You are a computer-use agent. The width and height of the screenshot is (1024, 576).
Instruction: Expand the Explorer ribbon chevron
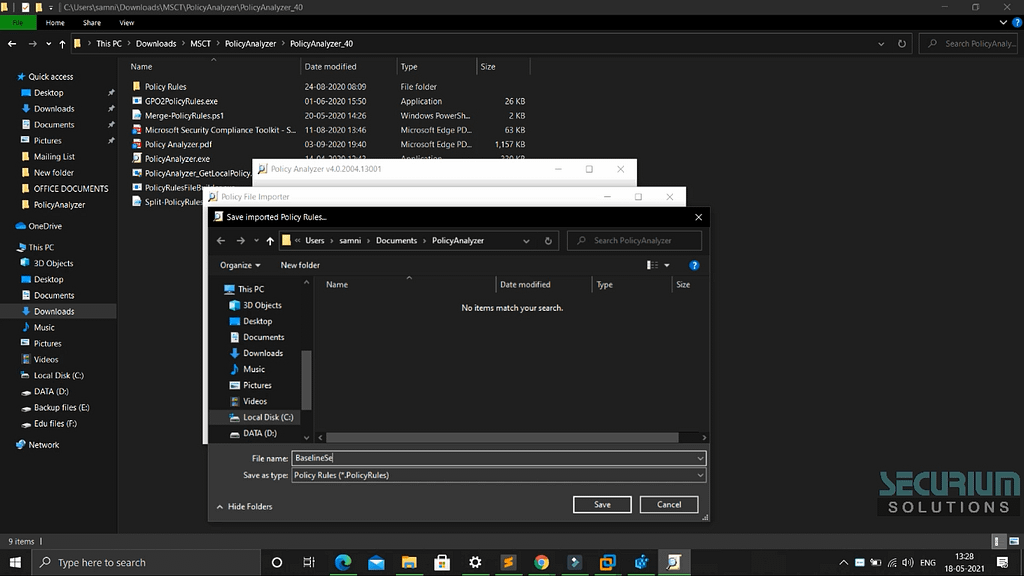[x=1003, y=23]
